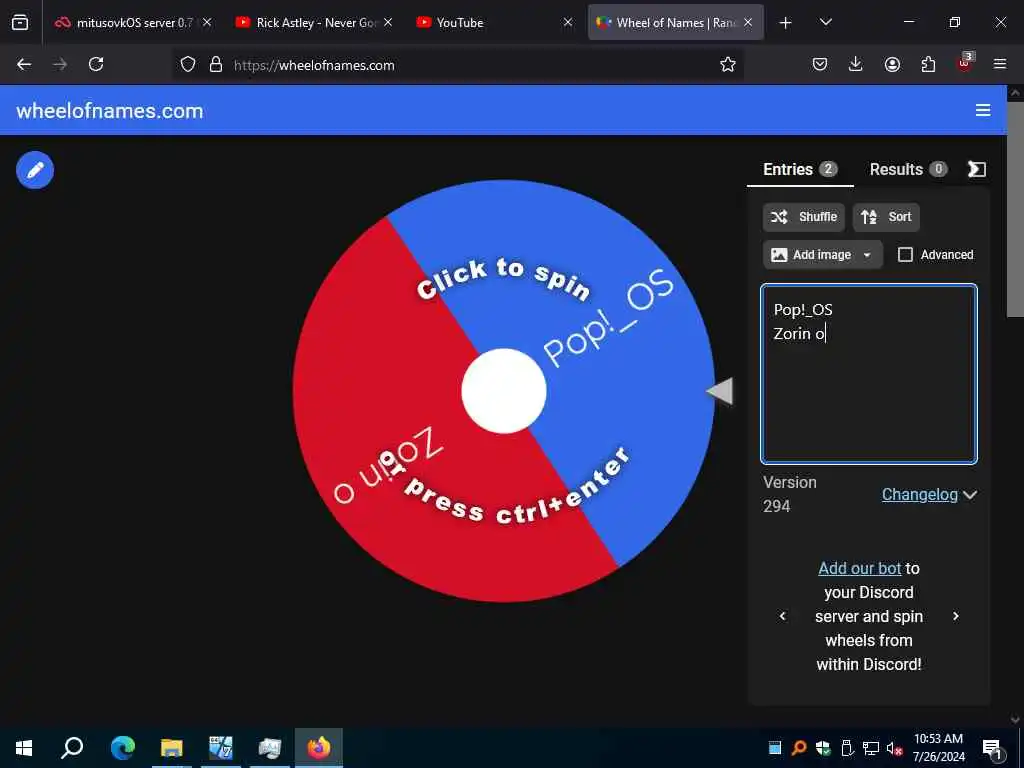Viewport: 1024px width, 768px height.
Task: Open the notification center icon
Action: 992,748
